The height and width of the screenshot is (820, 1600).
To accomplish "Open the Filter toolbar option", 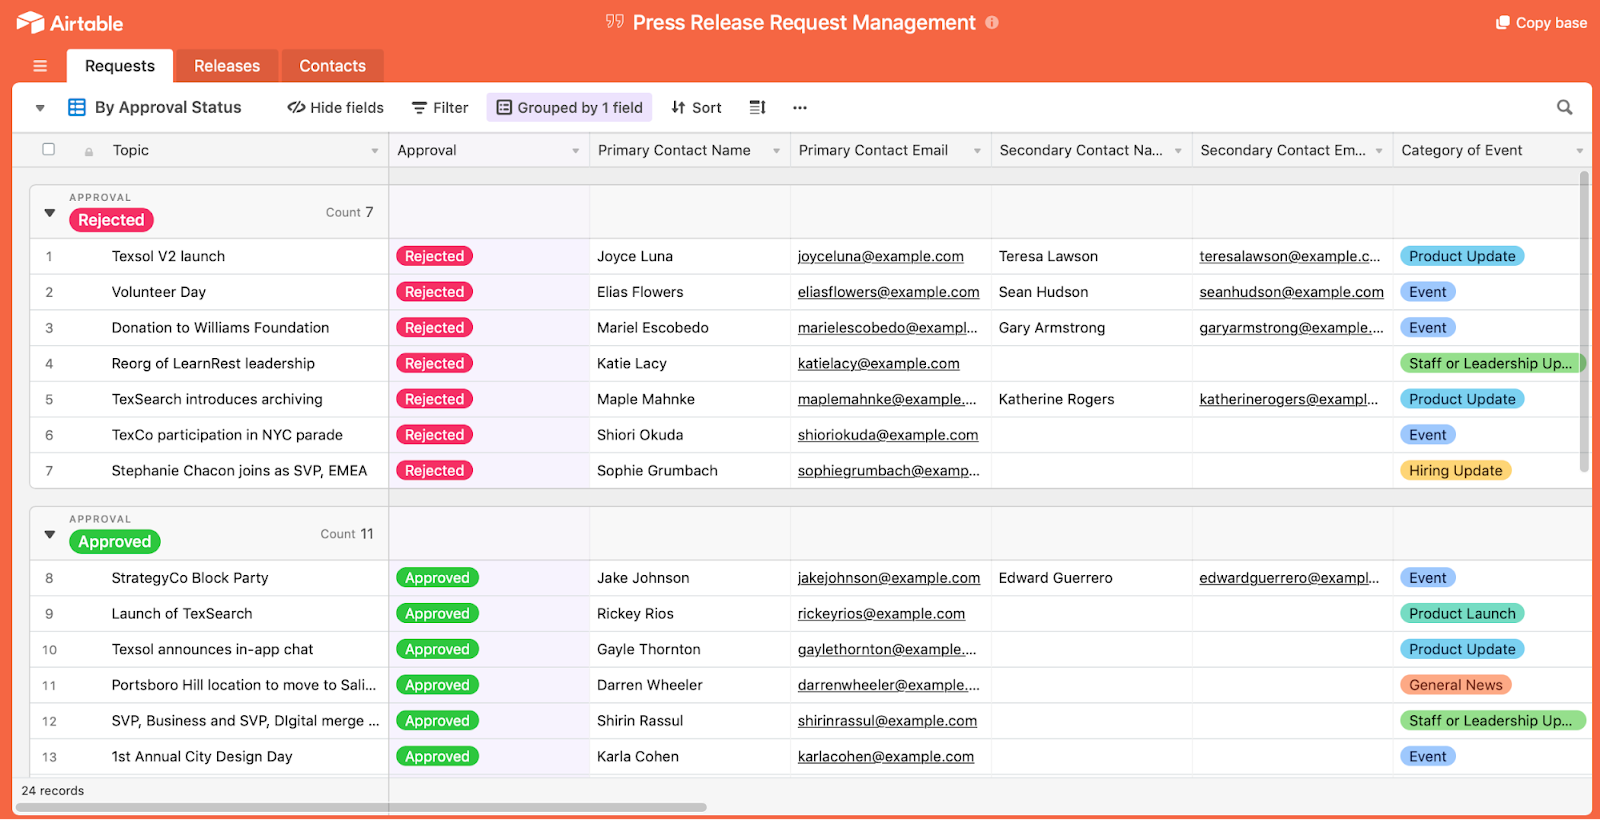I will (x=440, y=108).
